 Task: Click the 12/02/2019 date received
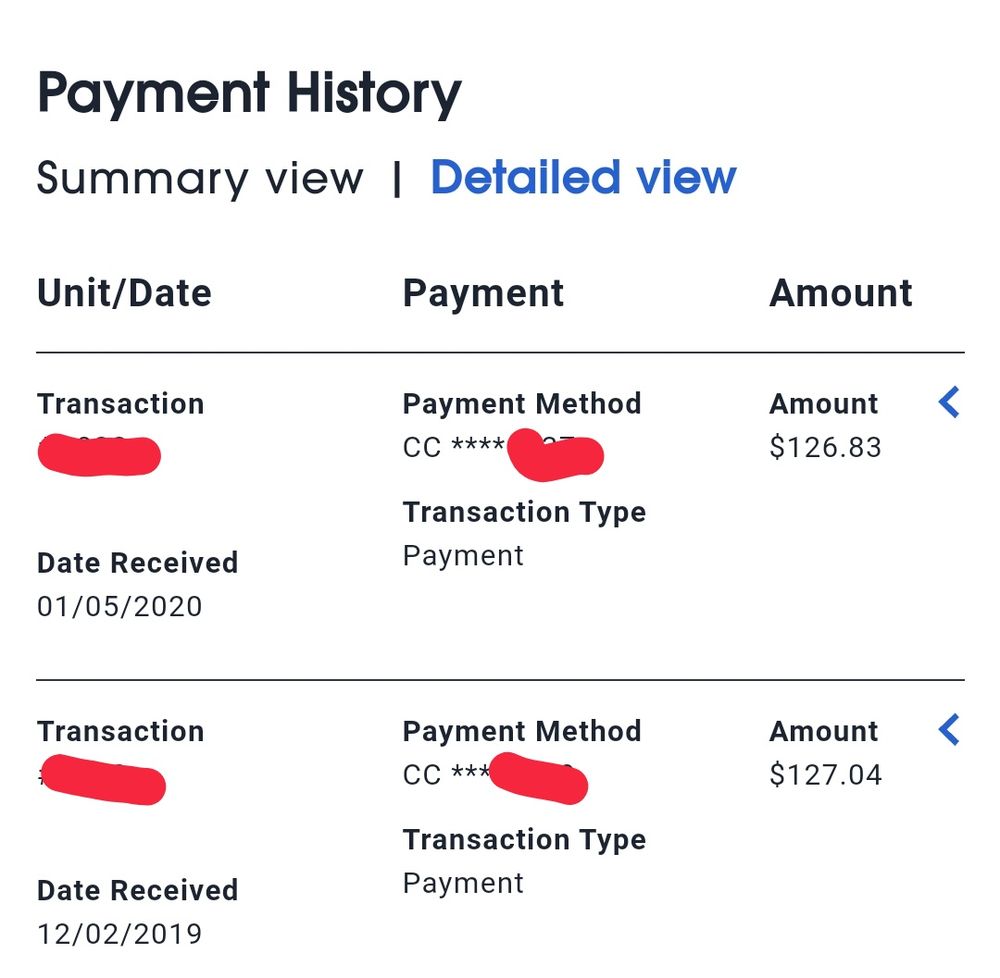[x=119, y=934]
